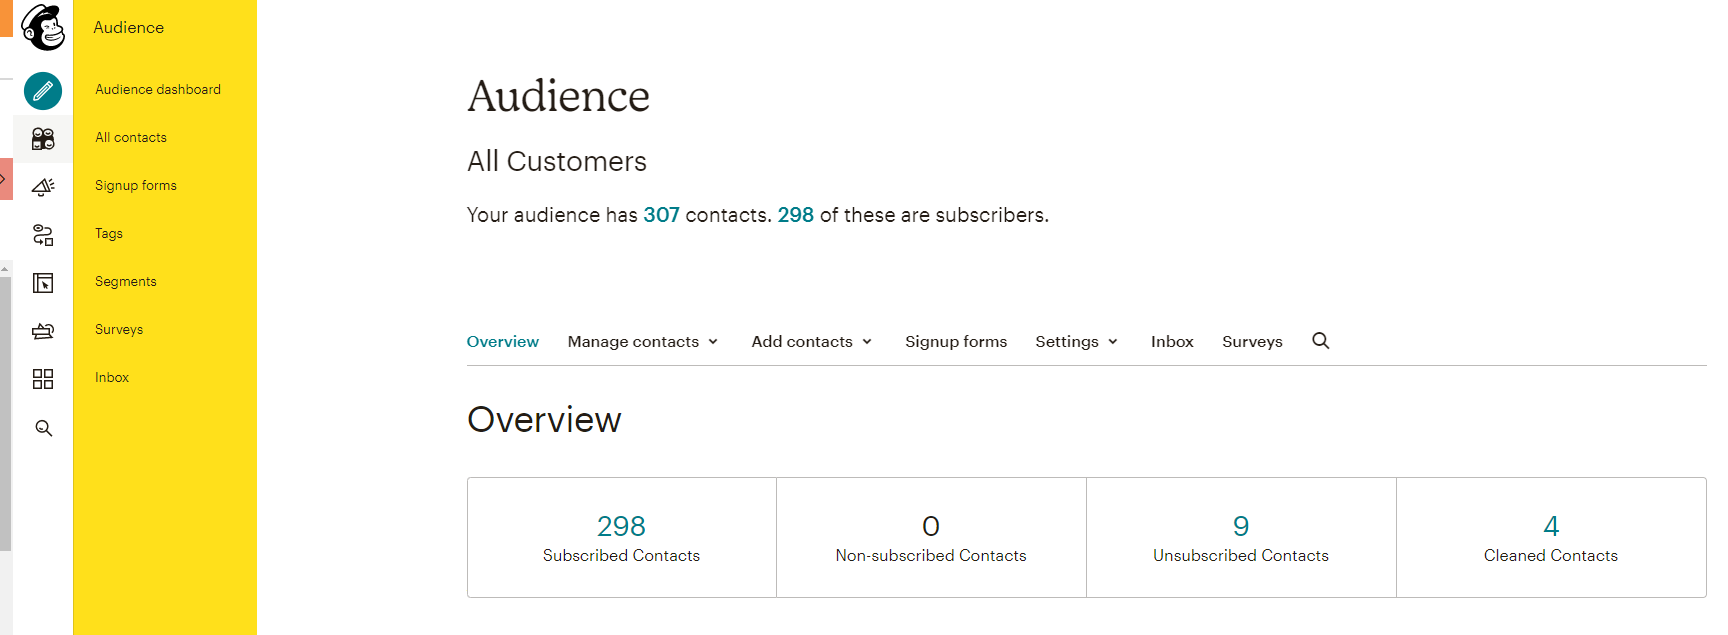This screenshot has height=635, width=1728.
Task: Open Audience dashboard in the sidebar
Action: click(158, 89)
